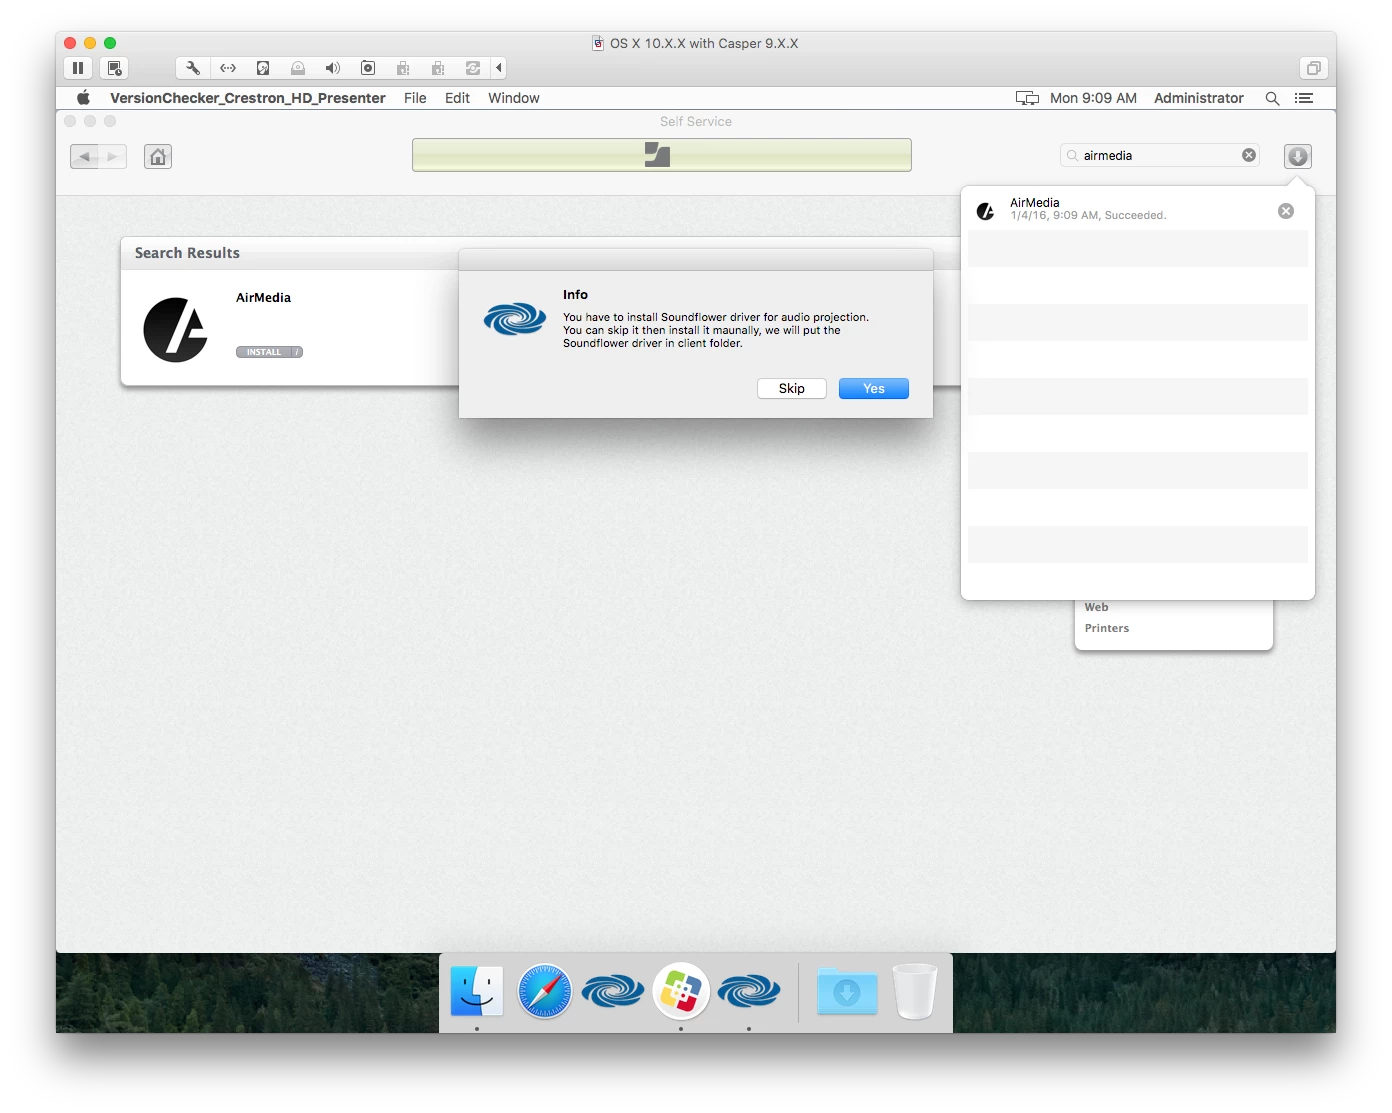Click Skip in the Info dialog
Viewport: 1392px width, 1113px height.
(x=791, y=388)
